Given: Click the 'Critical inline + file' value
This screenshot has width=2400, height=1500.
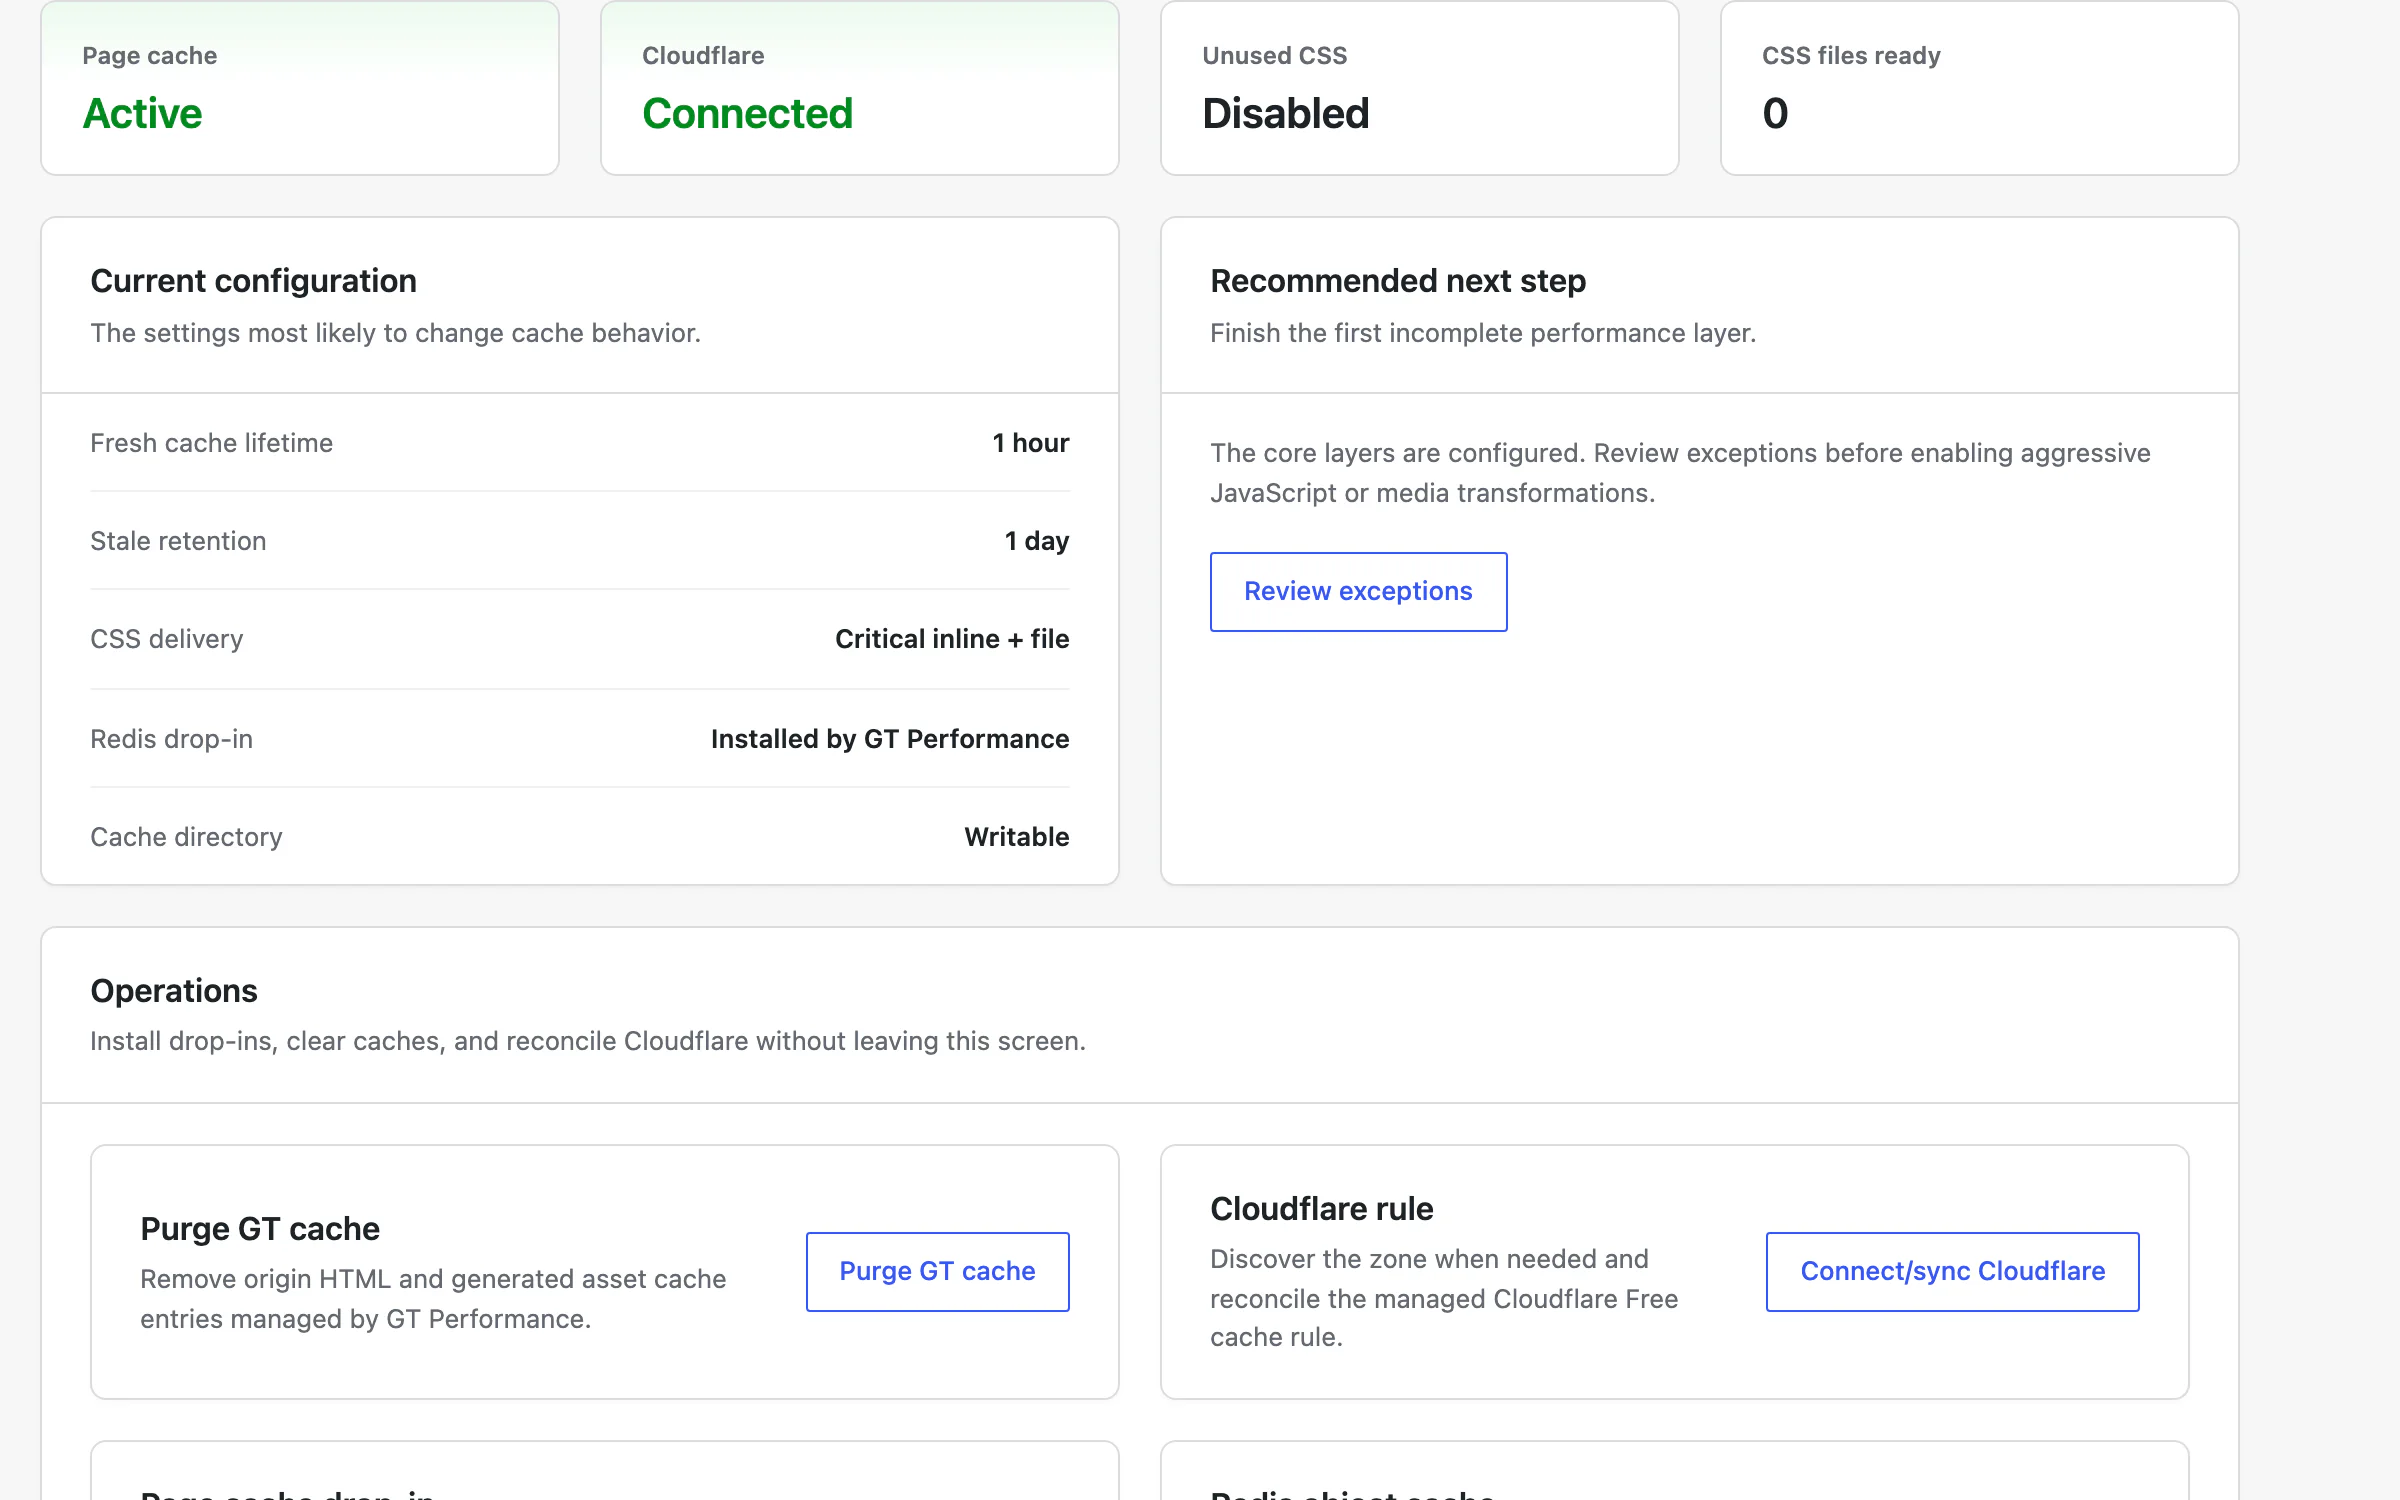Looking at the screenshot, I should point(952,639).
